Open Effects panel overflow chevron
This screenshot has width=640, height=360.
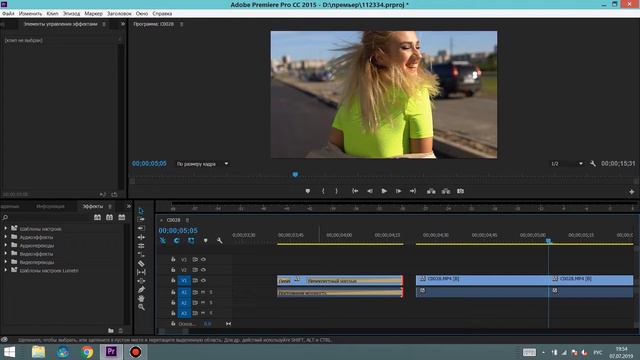click(x=129, y=206)
